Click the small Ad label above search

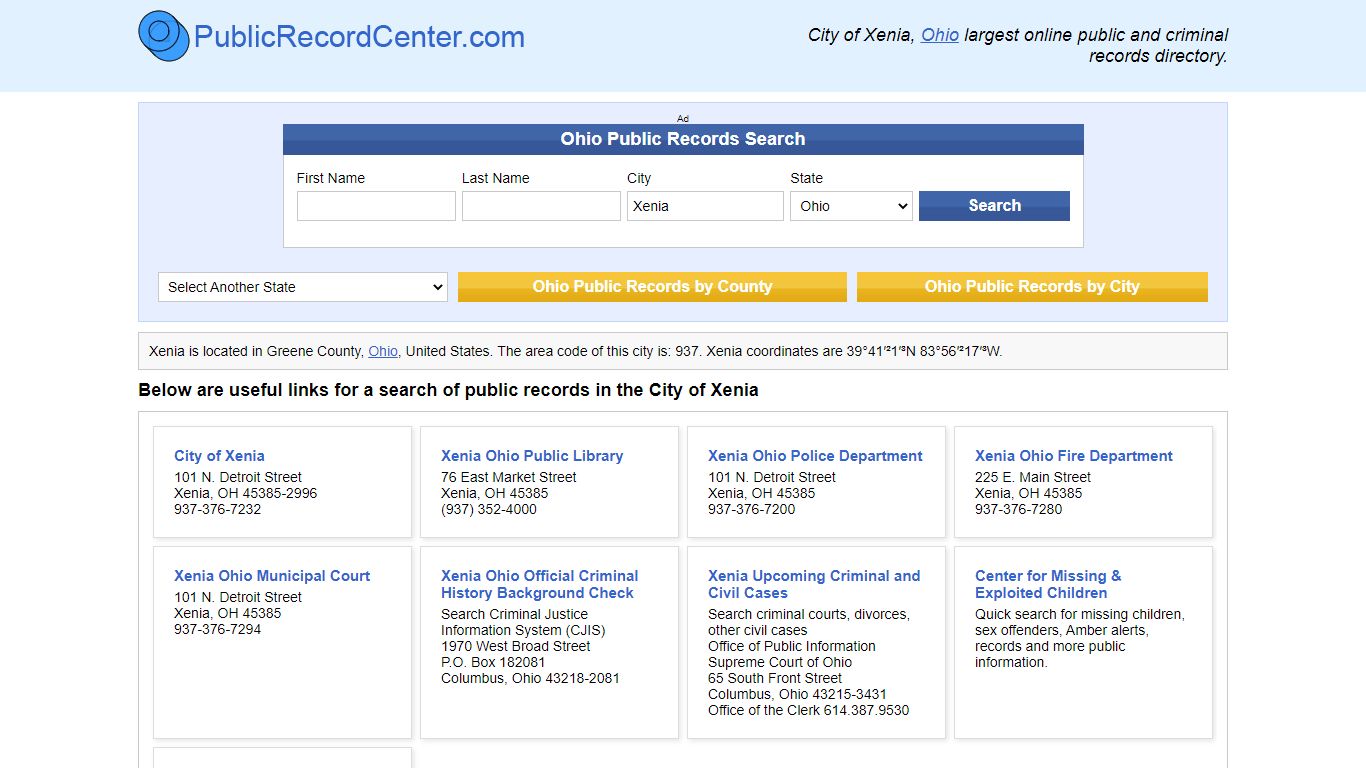(683, 118)
